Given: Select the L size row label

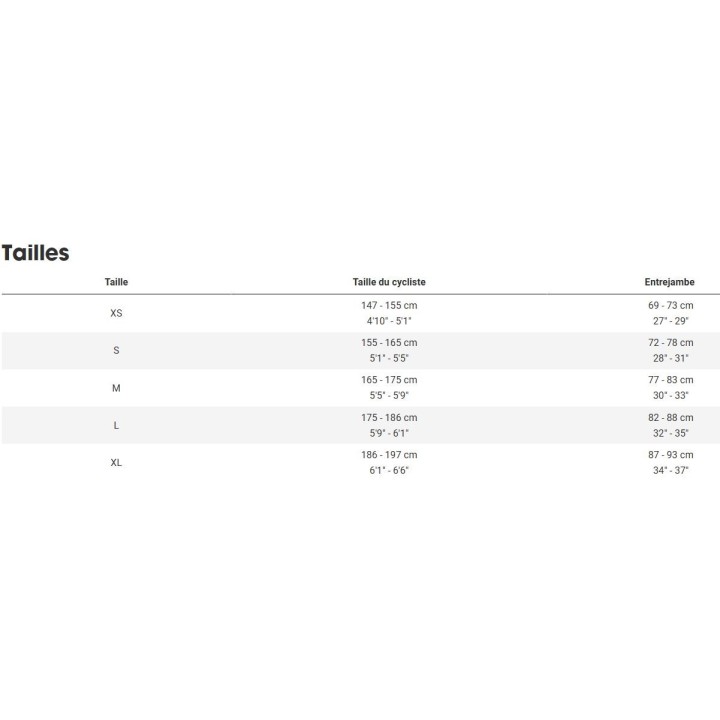Looking at the screenshot, I should point(116,425).
